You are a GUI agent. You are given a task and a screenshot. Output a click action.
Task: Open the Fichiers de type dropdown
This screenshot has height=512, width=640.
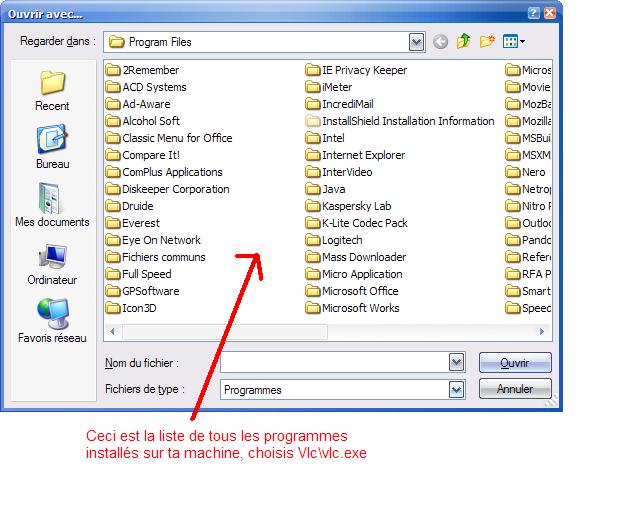coord(457,390)
